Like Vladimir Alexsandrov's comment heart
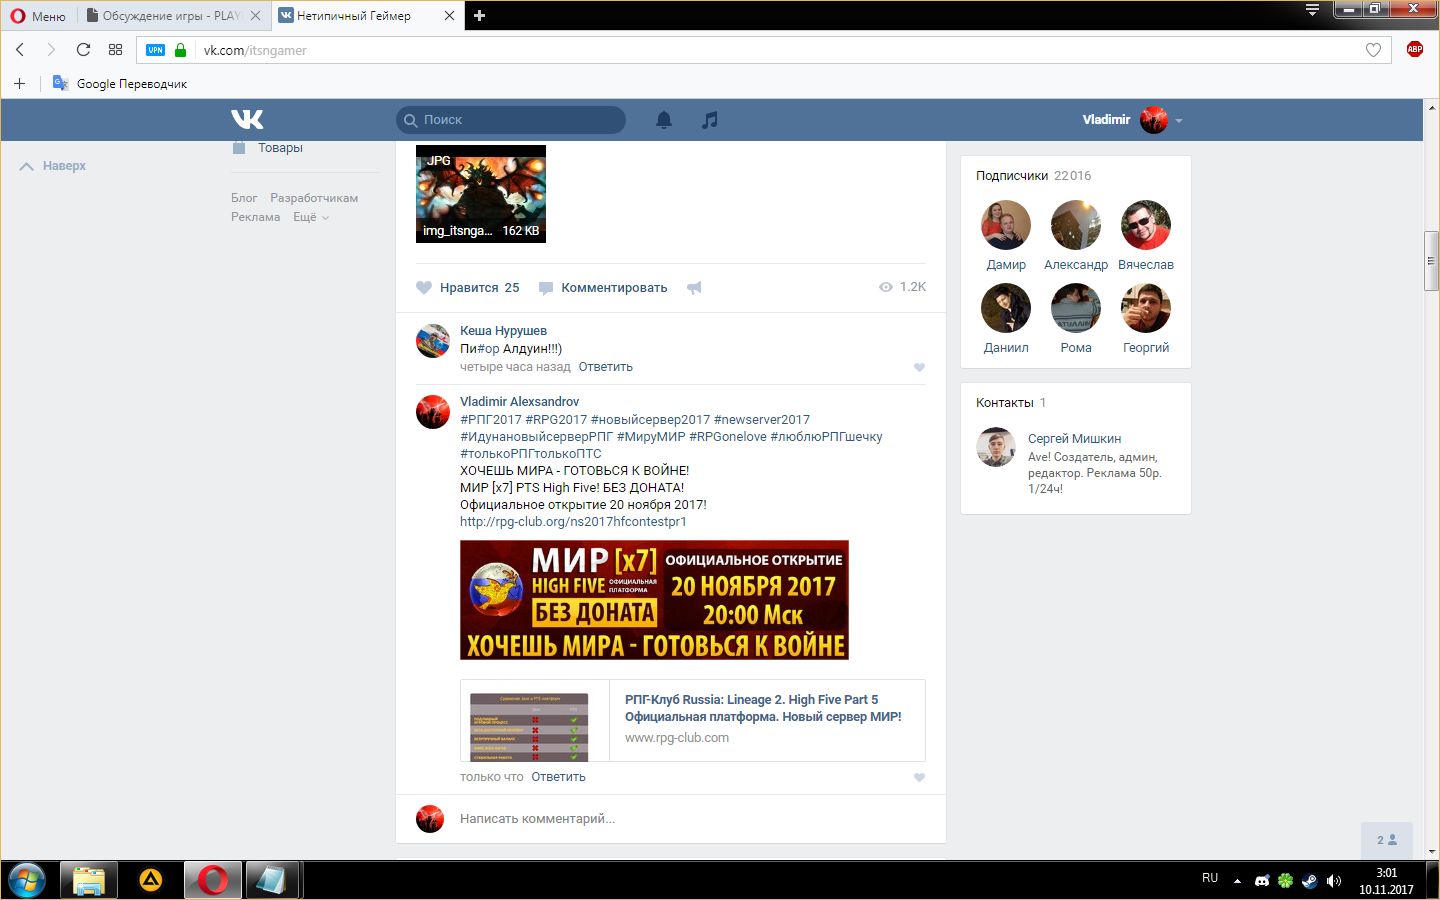The height and width of the screenshot is (900, 1440). point(919,777)
